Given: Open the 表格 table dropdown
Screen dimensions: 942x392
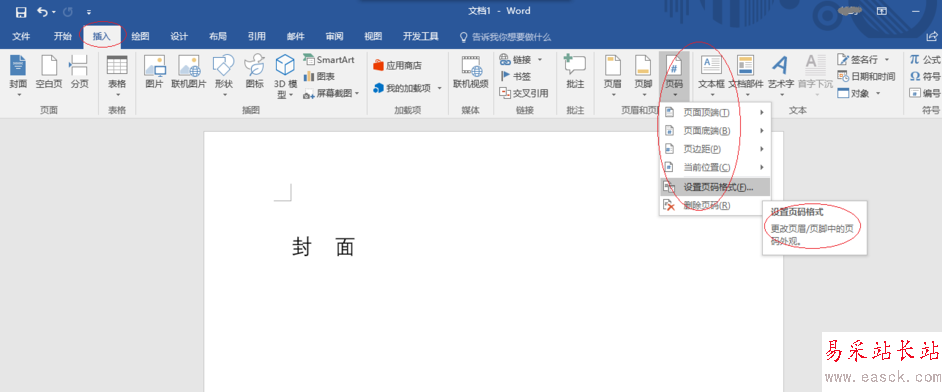Looking at the screenshot, I should click(x=117, y=76).
